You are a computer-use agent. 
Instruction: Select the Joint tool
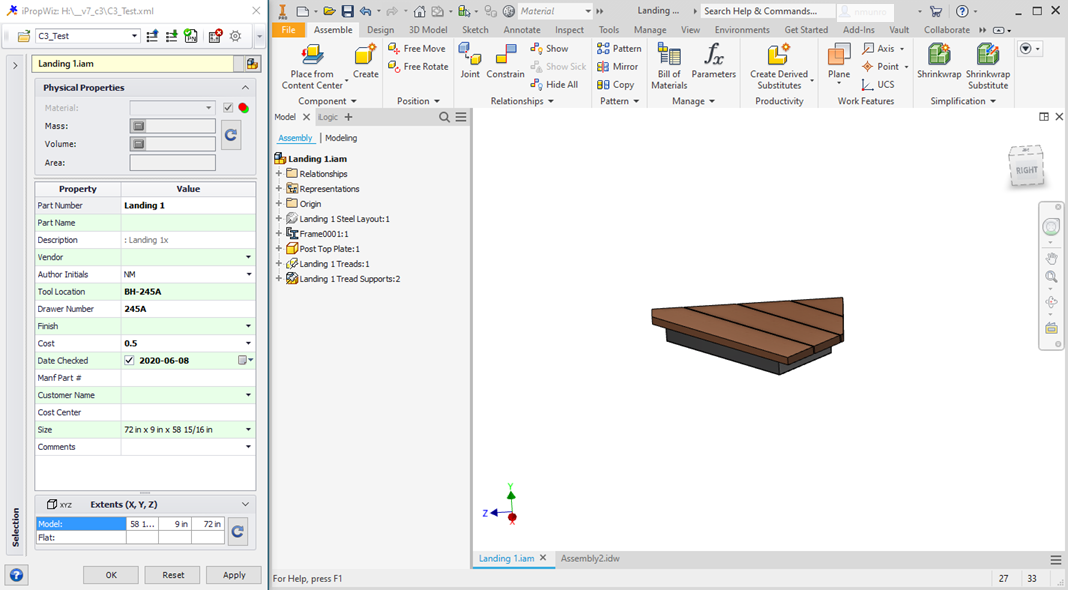[470, 61]
